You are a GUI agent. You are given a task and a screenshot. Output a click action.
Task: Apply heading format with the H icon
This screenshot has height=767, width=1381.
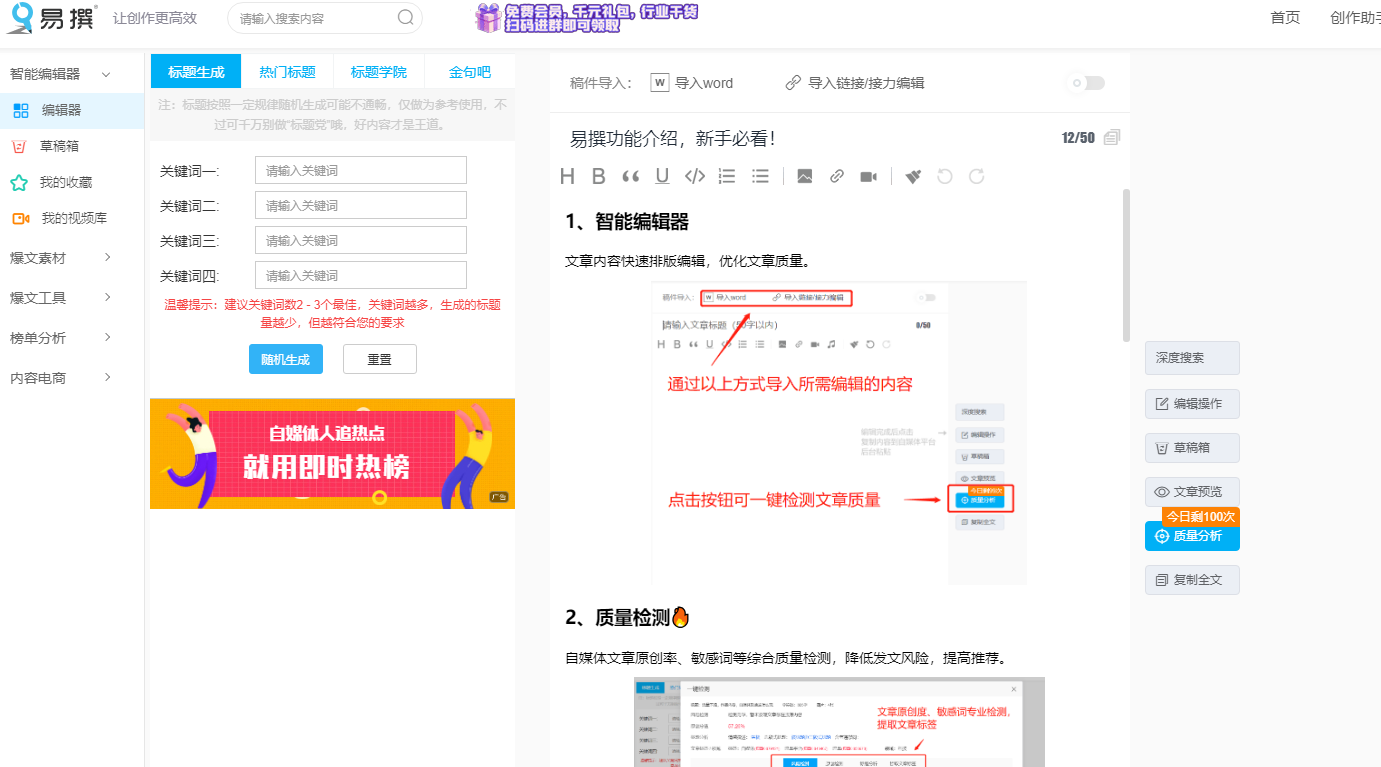(x=567, y=176)
